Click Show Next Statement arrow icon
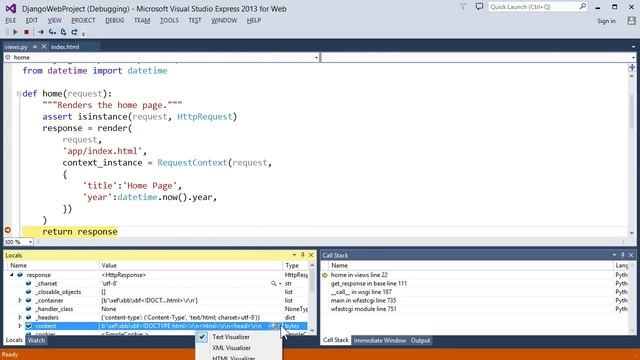 (x=41, y=32)
